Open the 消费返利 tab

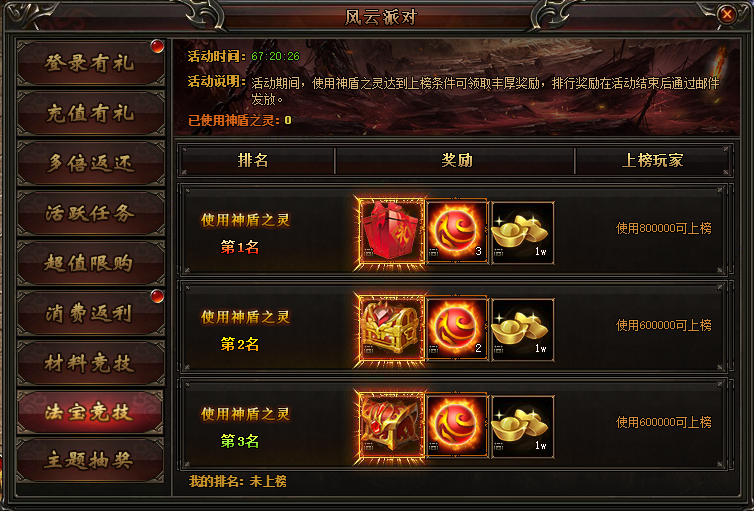tap(91, 313)
